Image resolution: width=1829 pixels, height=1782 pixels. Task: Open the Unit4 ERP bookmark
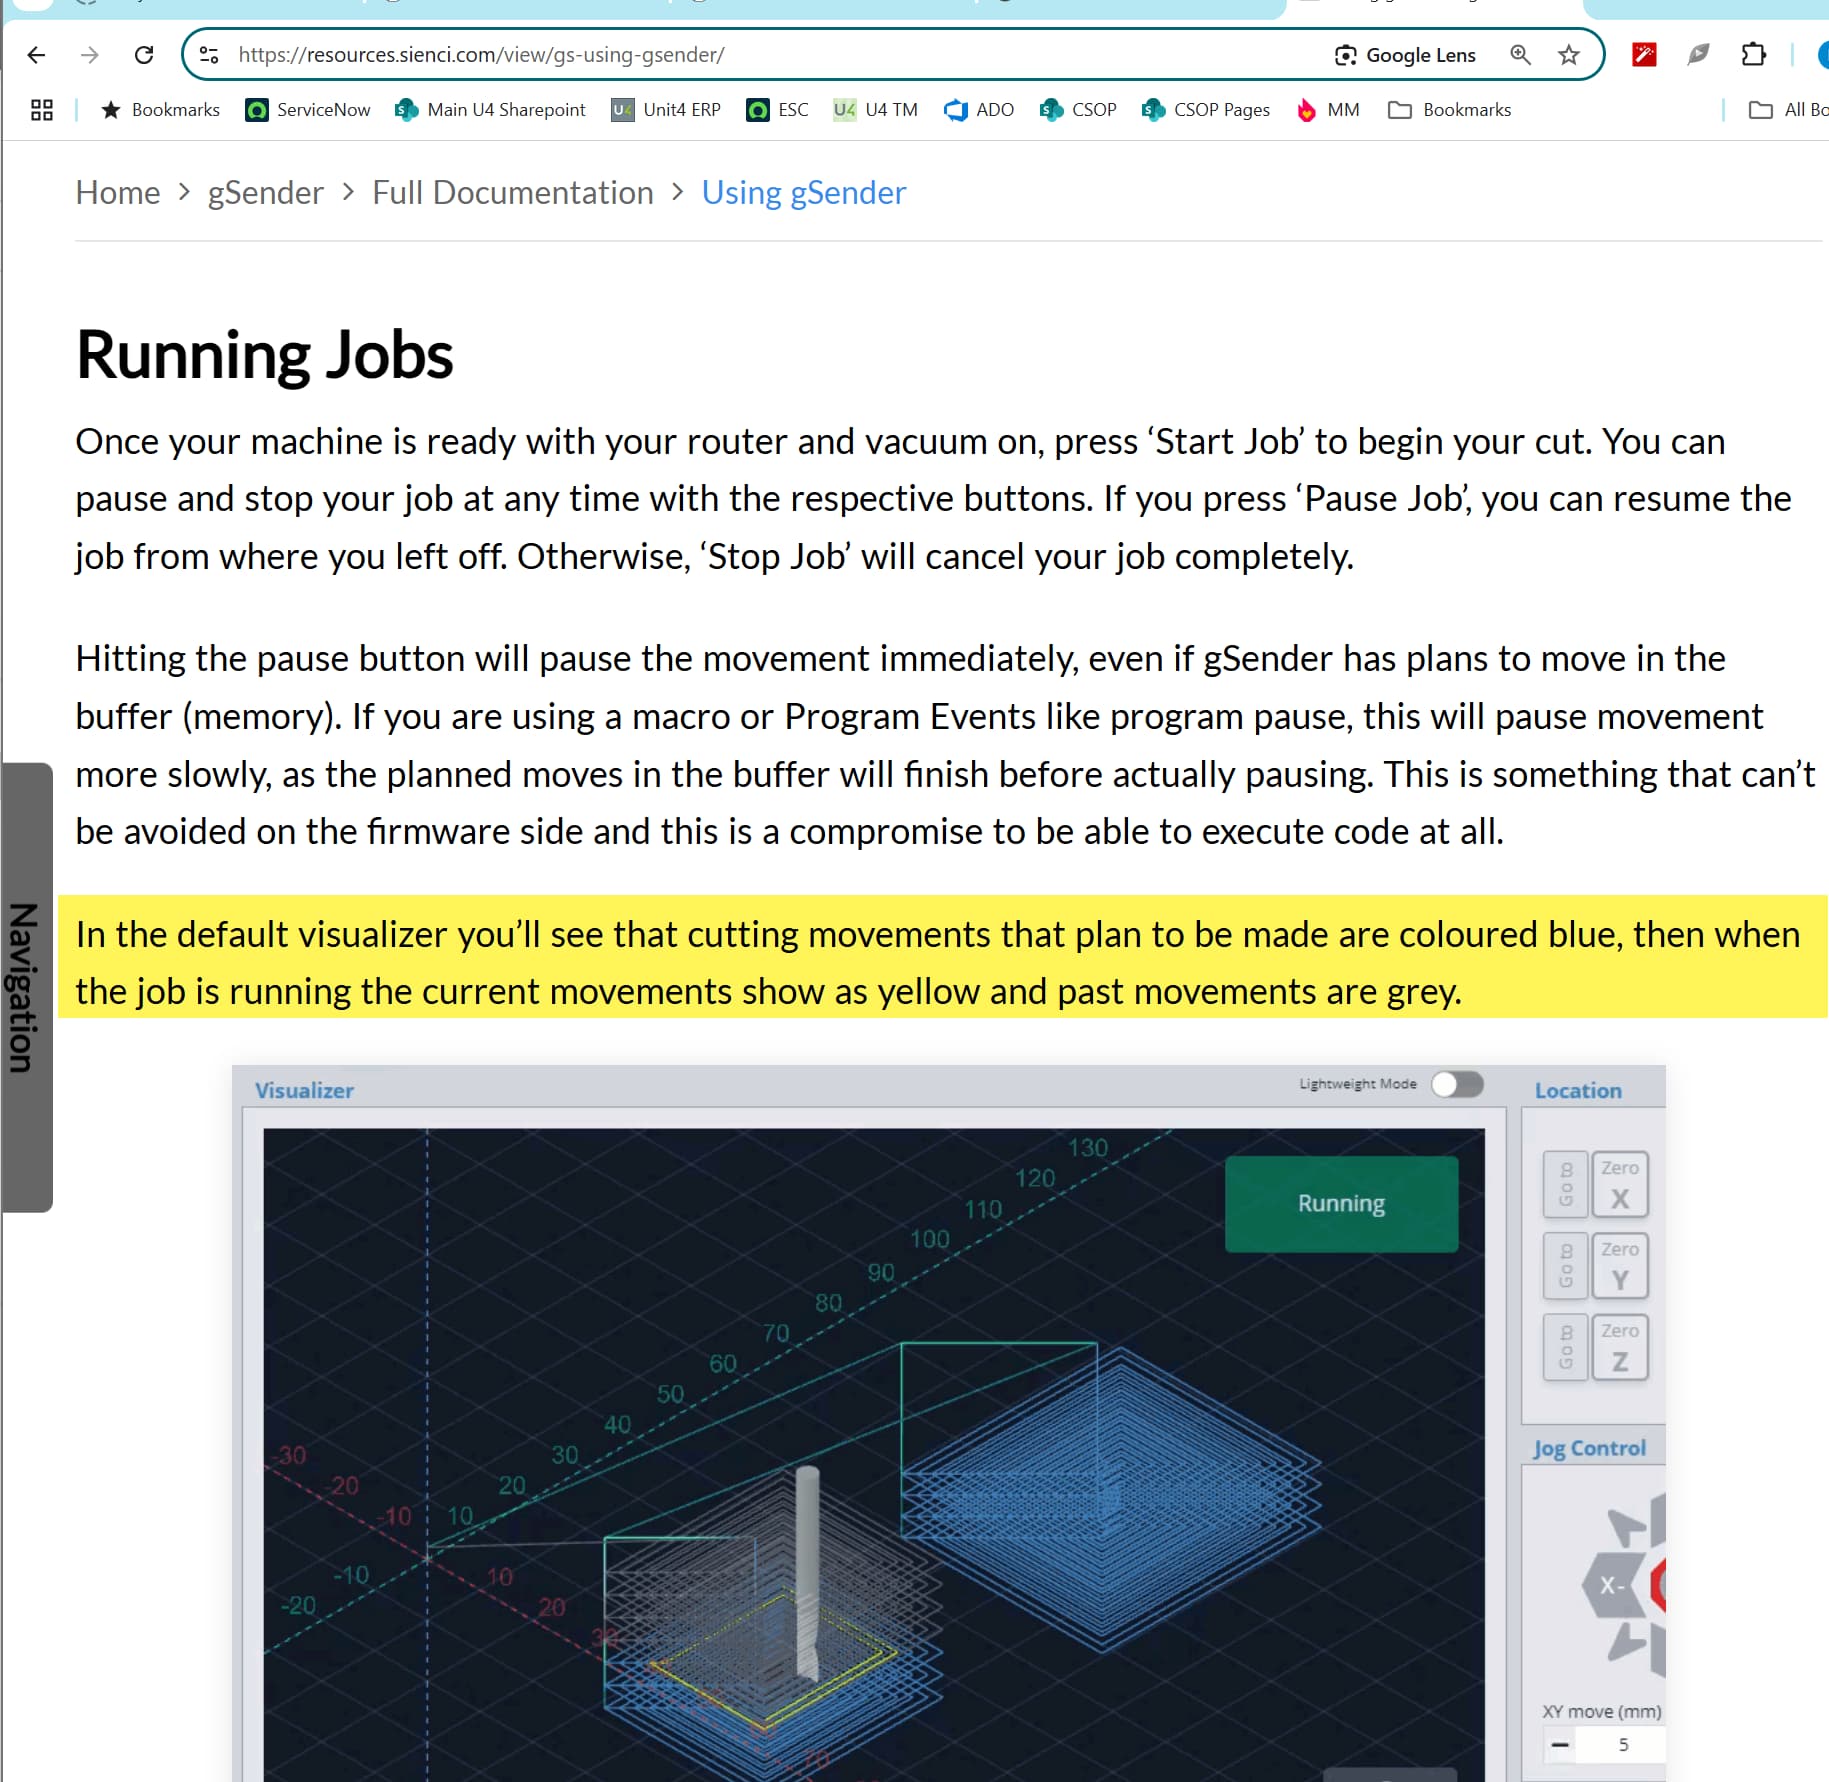(x=666, y=110)
